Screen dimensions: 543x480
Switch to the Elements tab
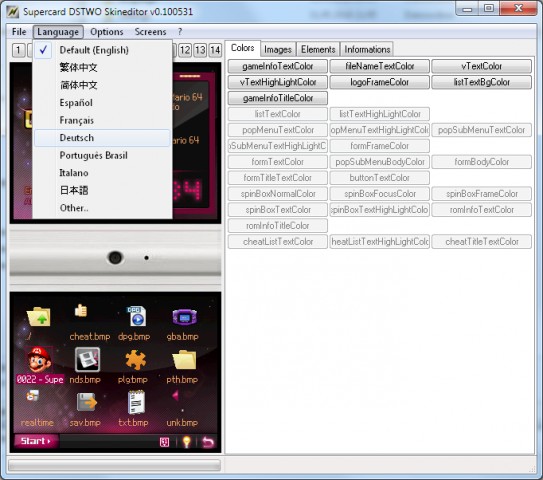(318, 50)
